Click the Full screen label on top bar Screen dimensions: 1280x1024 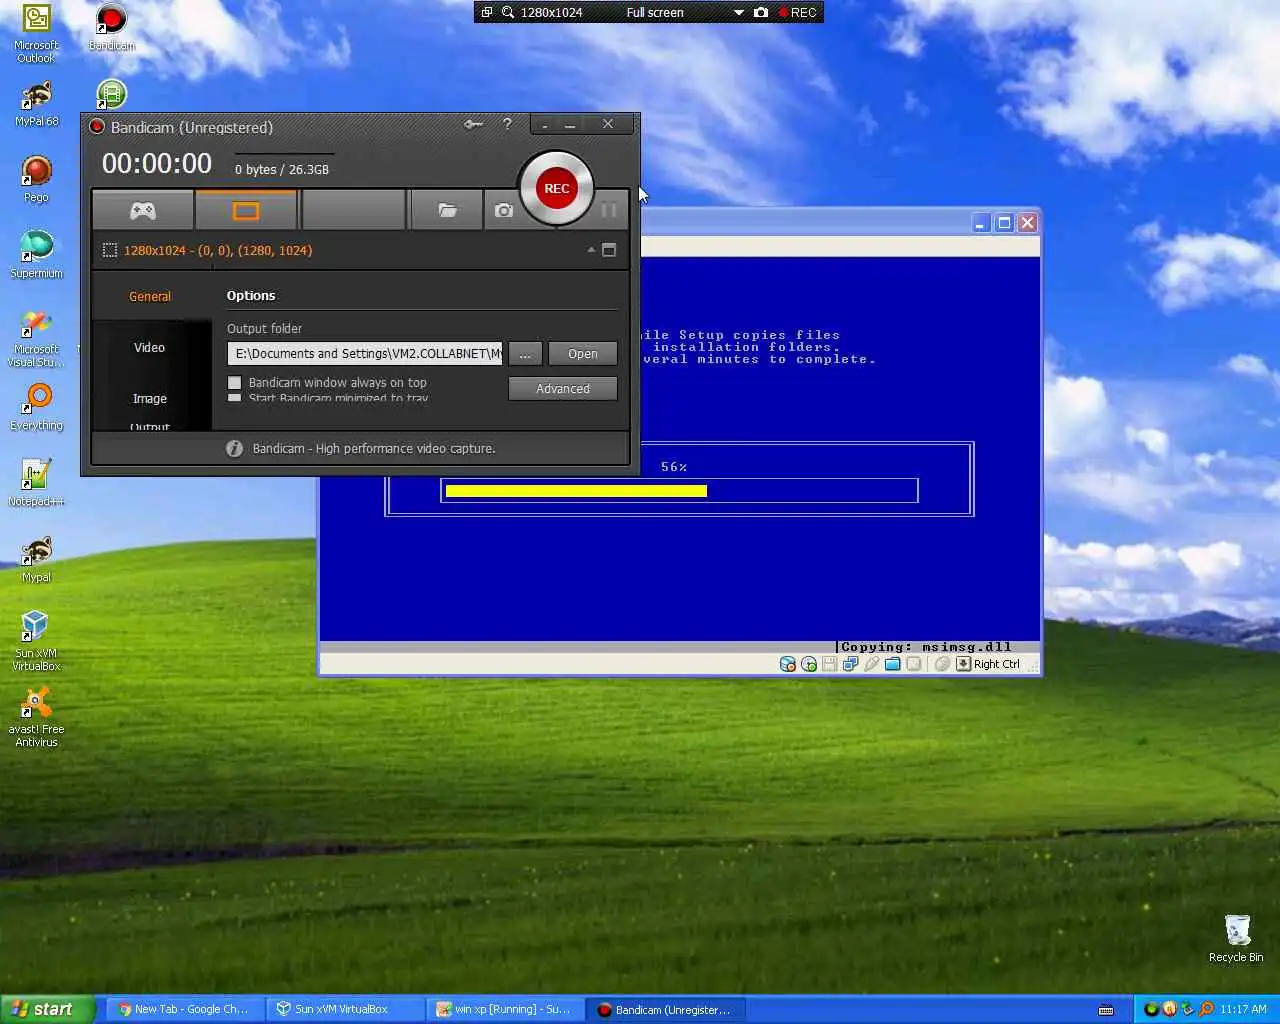point(655,12)
